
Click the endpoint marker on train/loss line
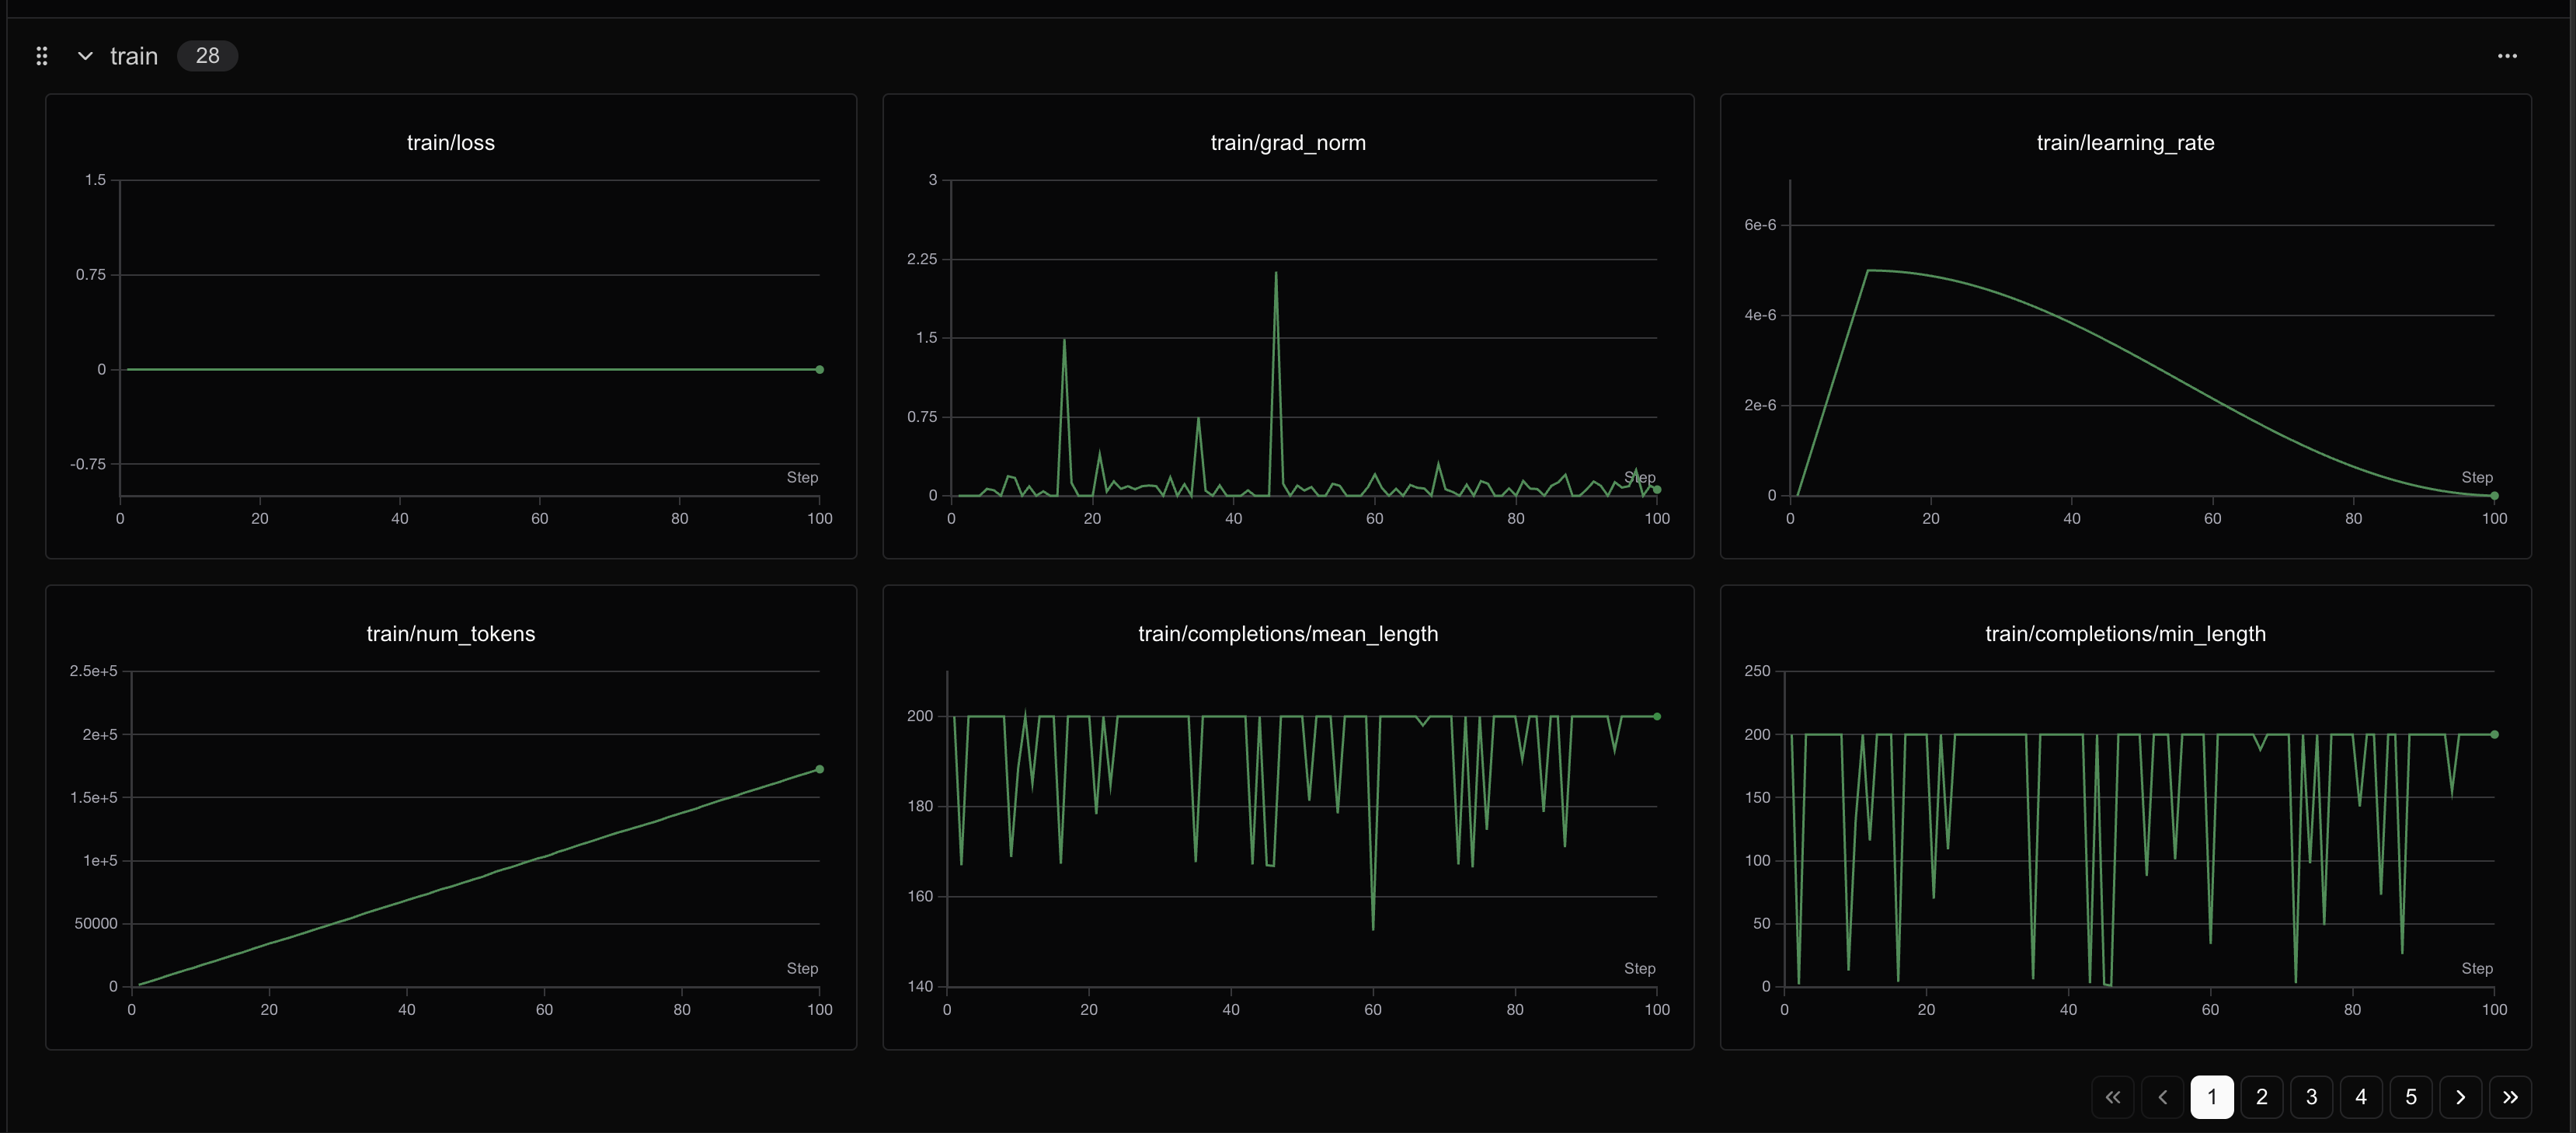tap(819, 370)
